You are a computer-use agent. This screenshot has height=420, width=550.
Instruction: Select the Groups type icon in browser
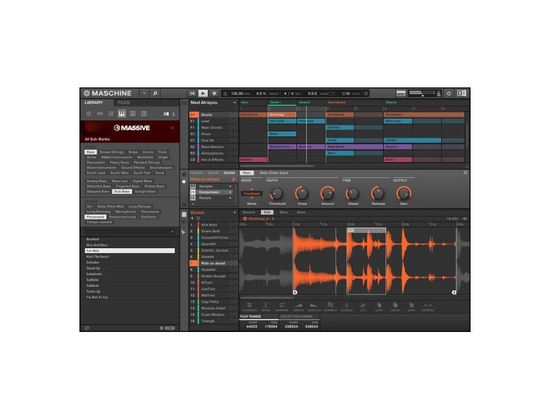(100, 114)
